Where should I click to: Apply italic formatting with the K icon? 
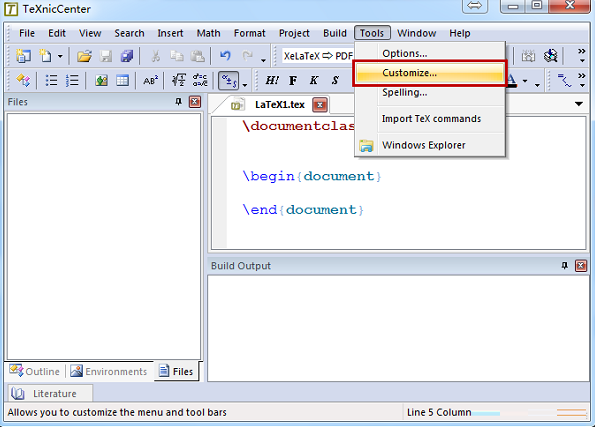click(x=314, y=80)
